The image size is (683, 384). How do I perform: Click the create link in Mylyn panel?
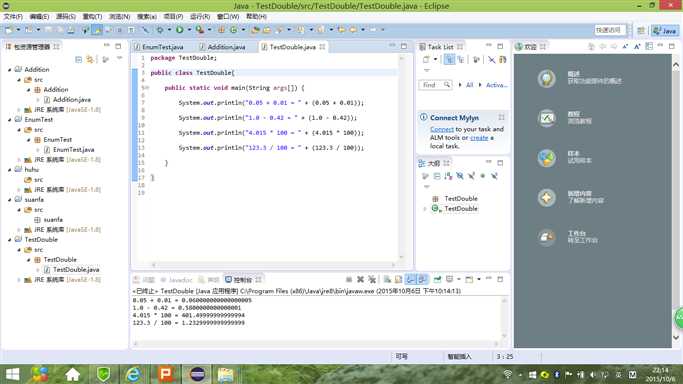(479, 138)
